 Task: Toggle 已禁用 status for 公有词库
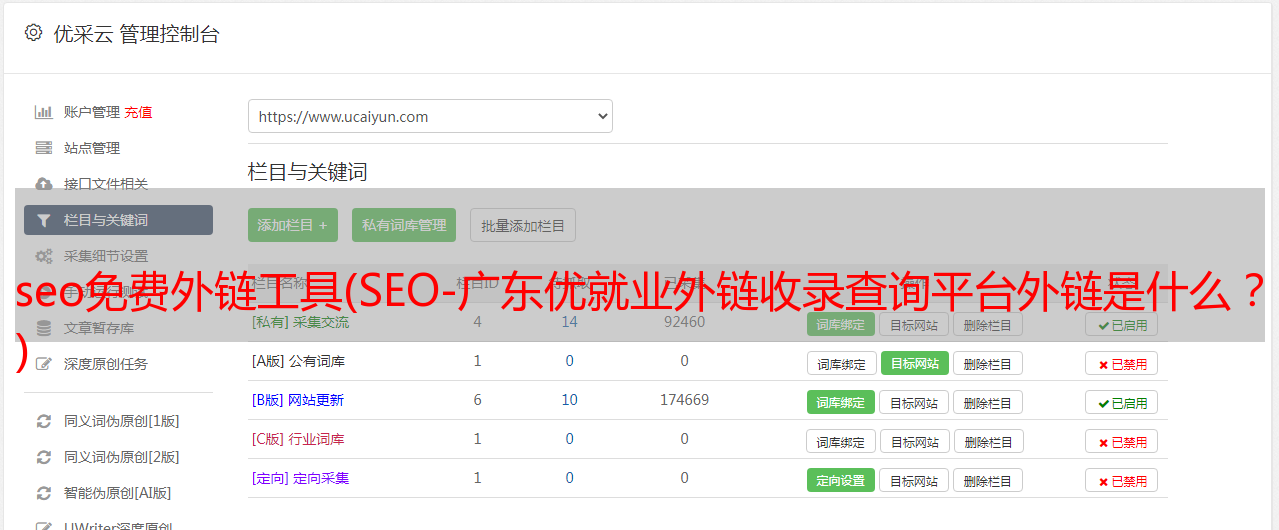coord(1122,363)
